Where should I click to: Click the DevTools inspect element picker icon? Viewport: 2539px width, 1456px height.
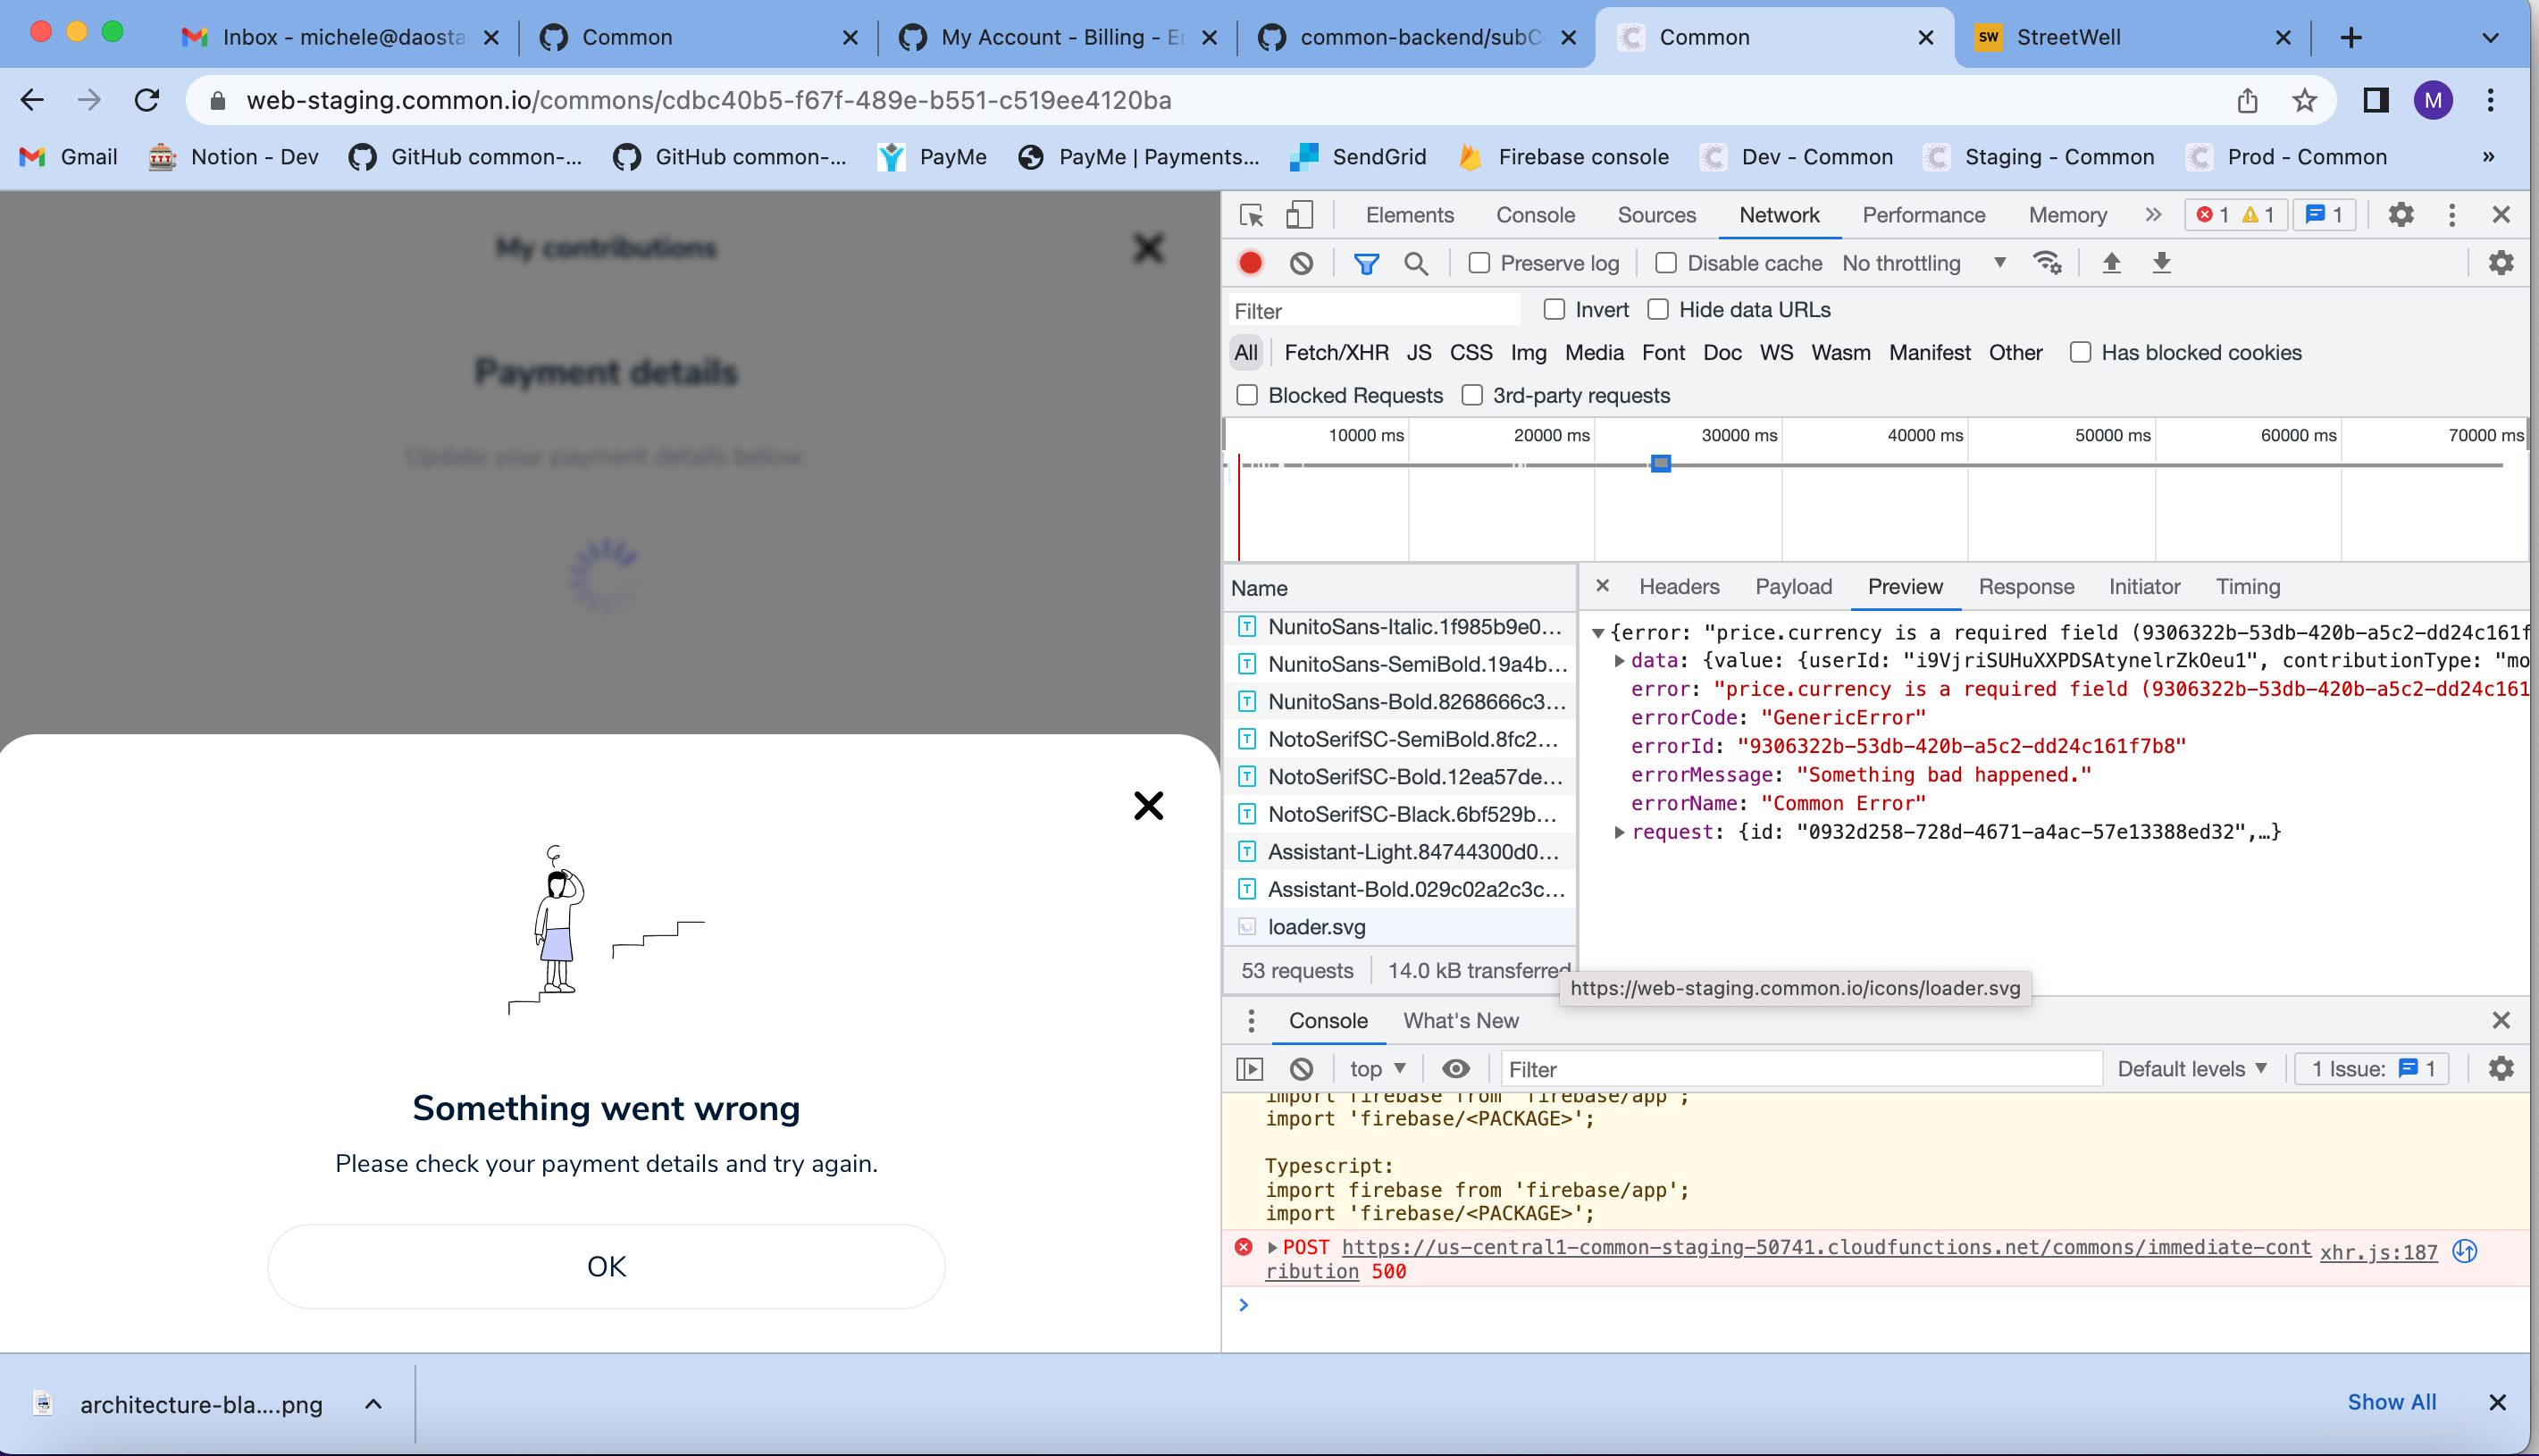coord(1251,215)
